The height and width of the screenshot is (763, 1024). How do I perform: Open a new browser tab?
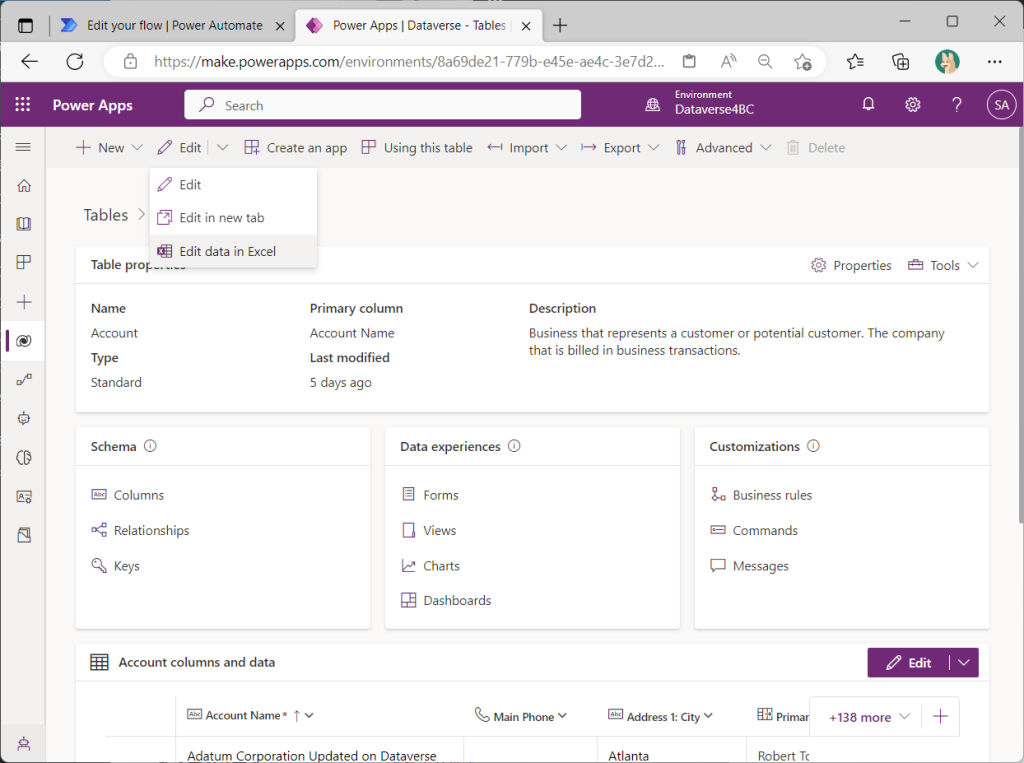point(560,25)
